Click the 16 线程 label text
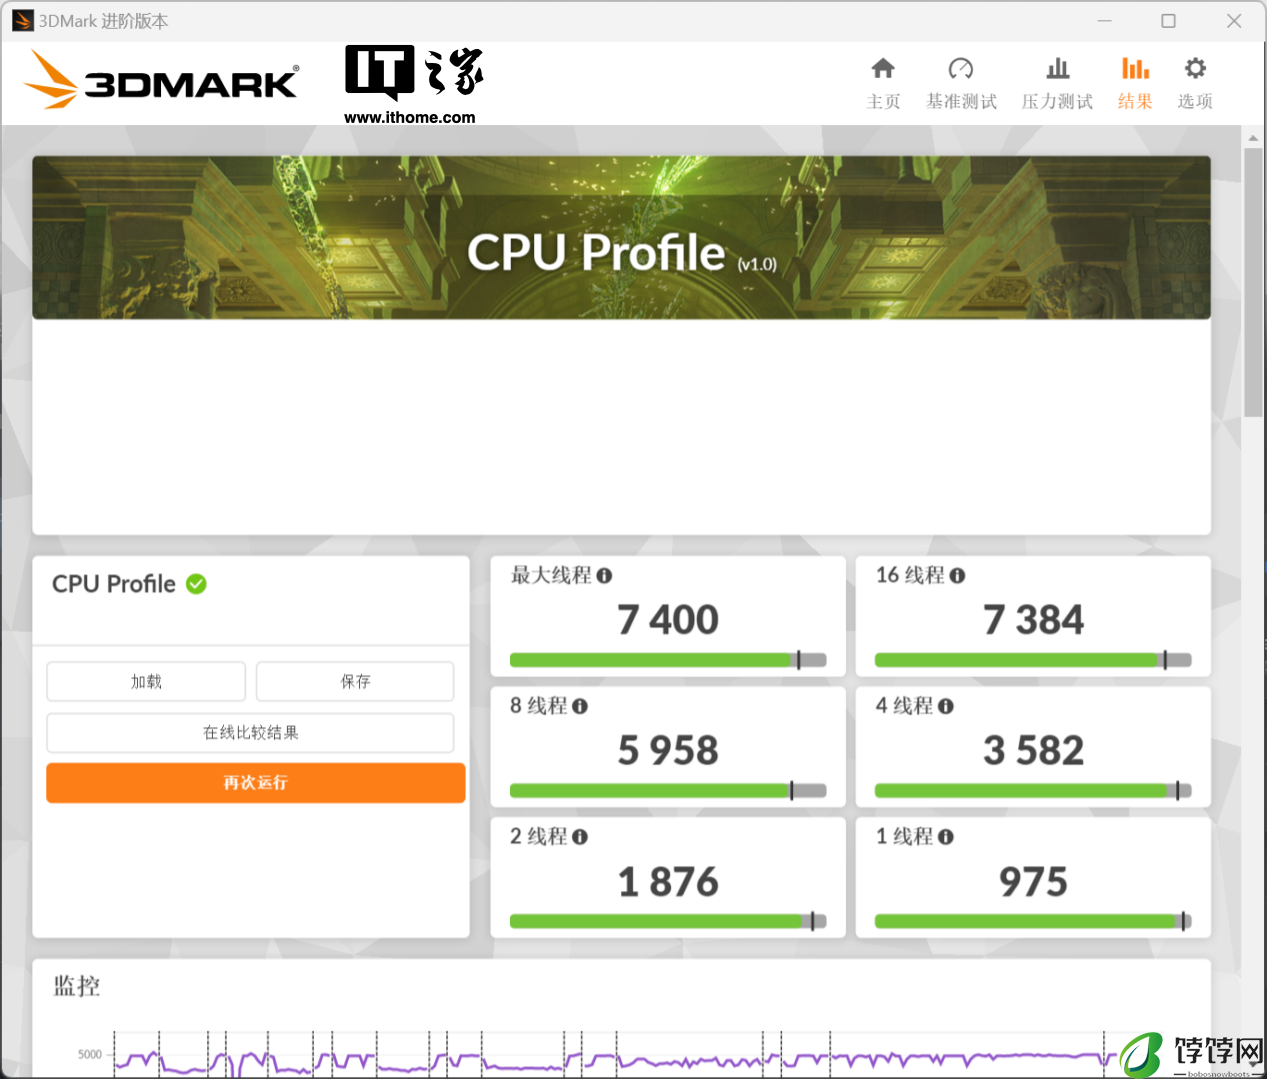Screen dimensions: 1267x1079 910,575
